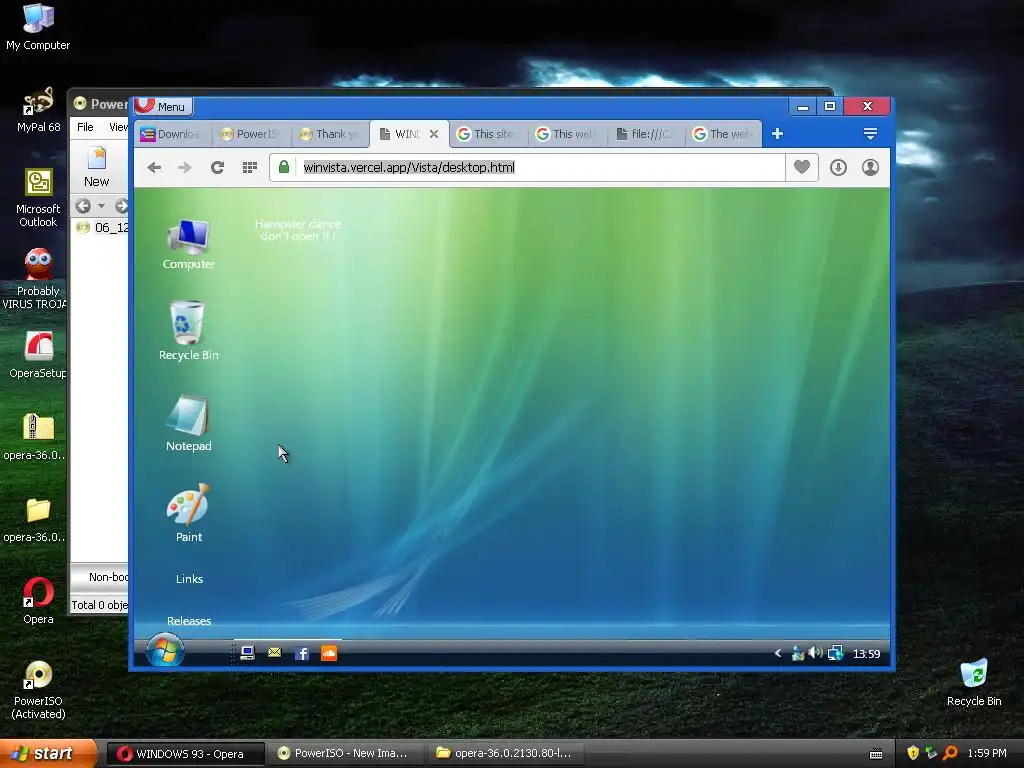Click the XP taskbar clock 1:59 PM

[x=987, y=754]
